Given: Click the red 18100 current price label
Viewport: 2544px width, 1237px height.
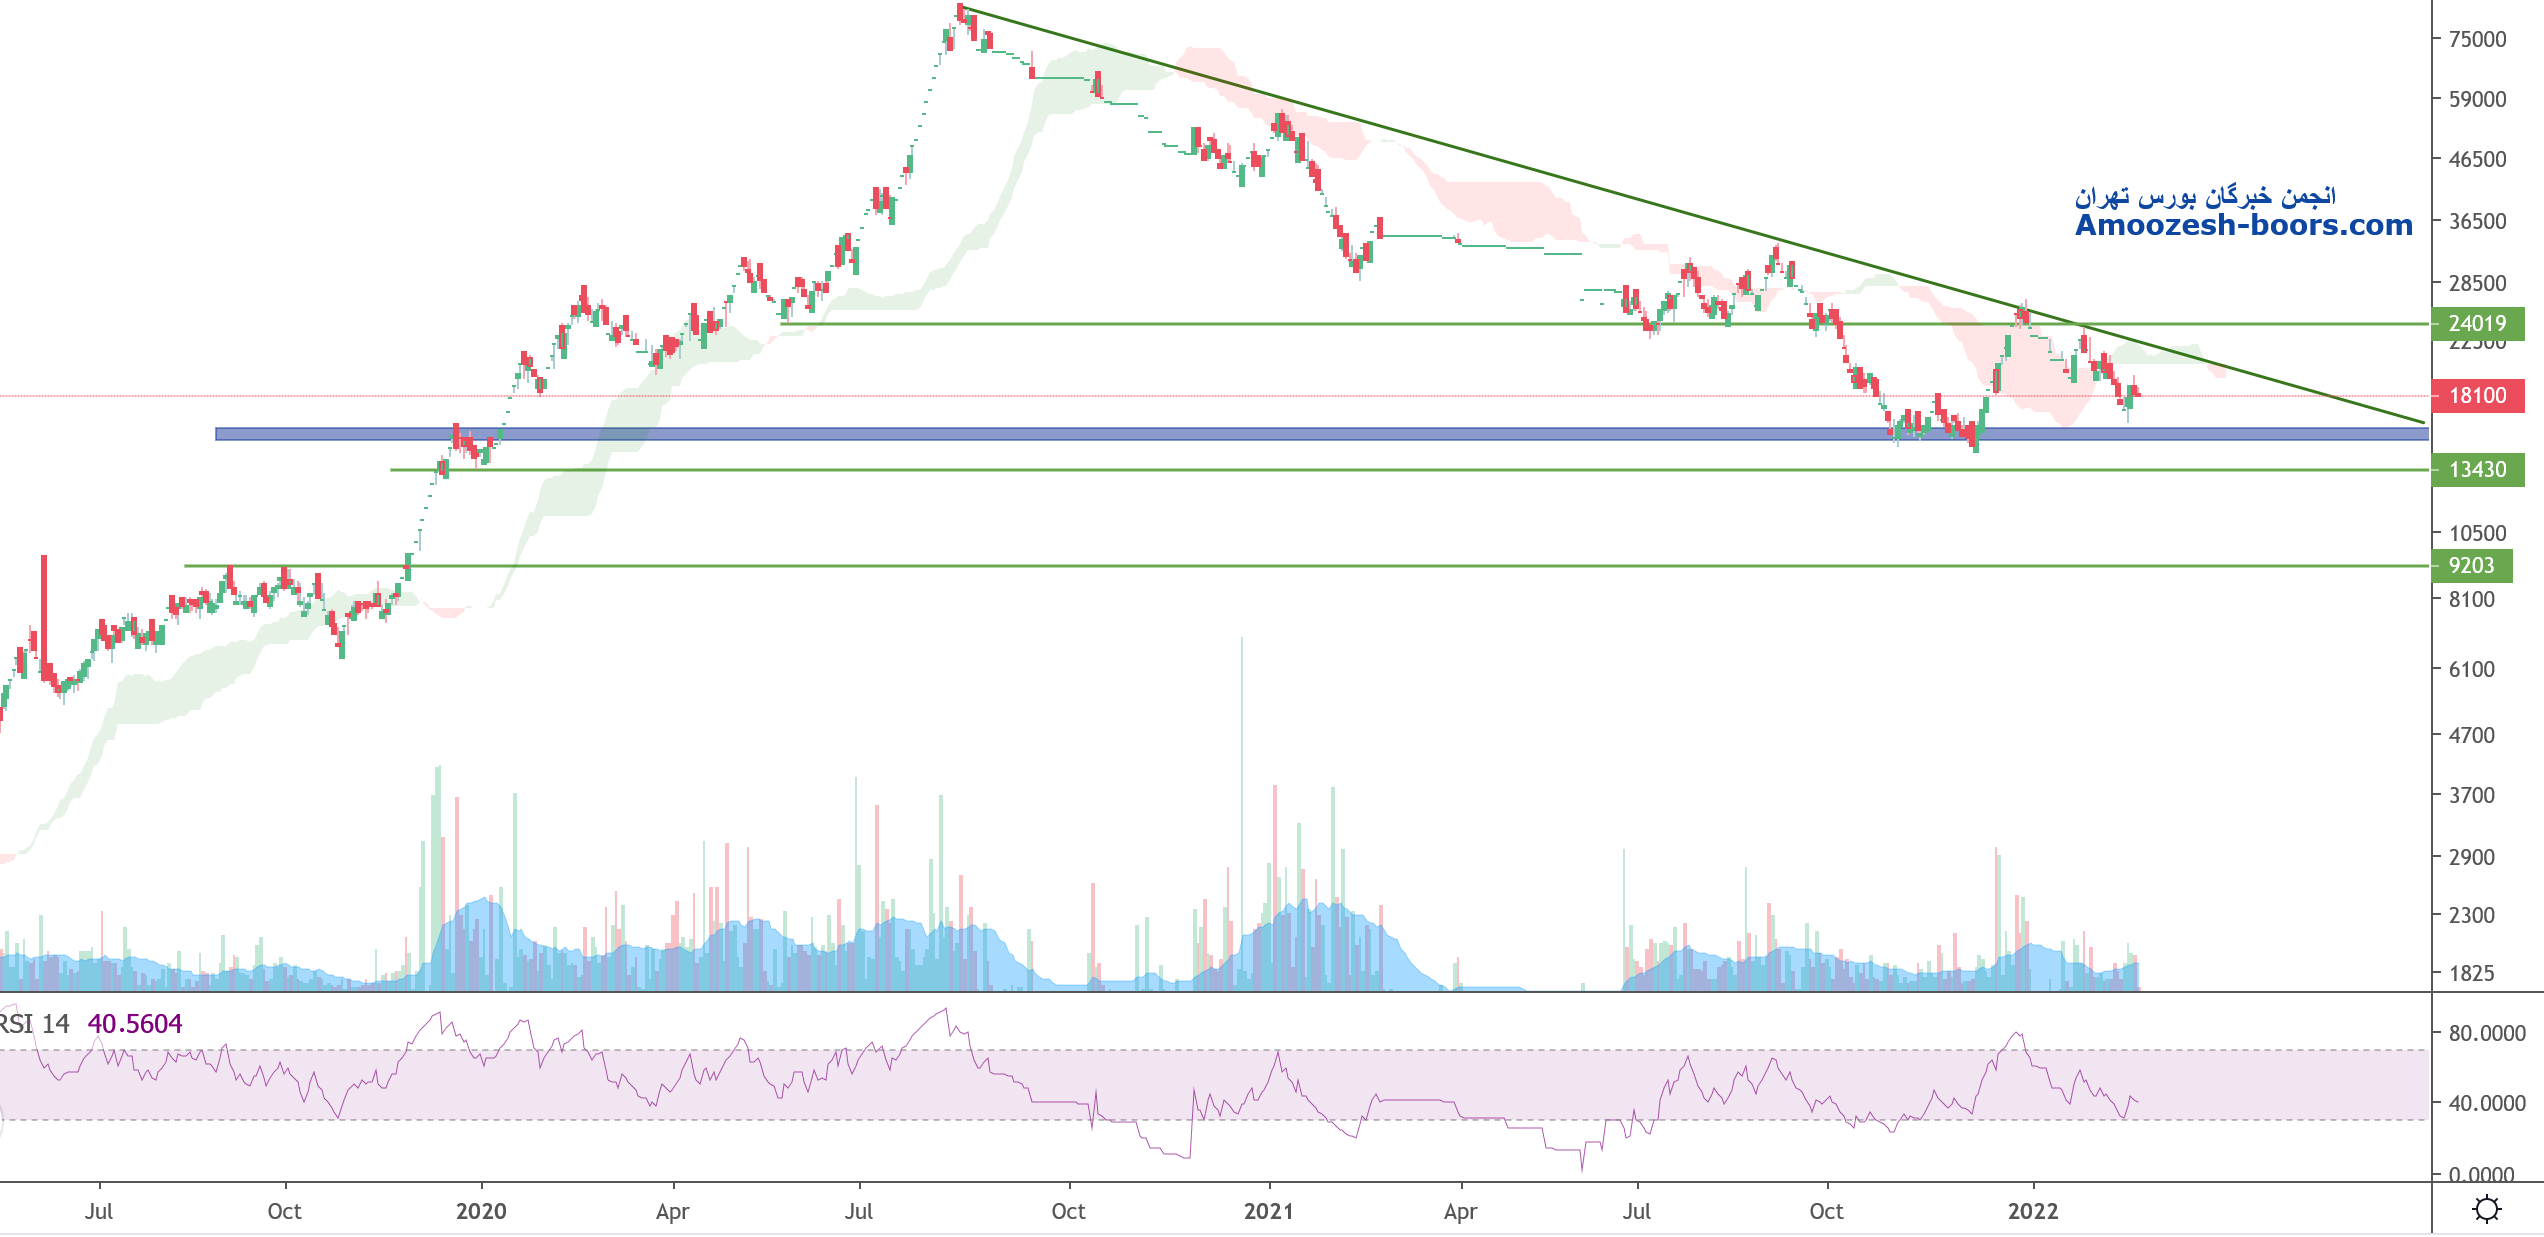Looking at the screenshot, I should pos(2477,396).
